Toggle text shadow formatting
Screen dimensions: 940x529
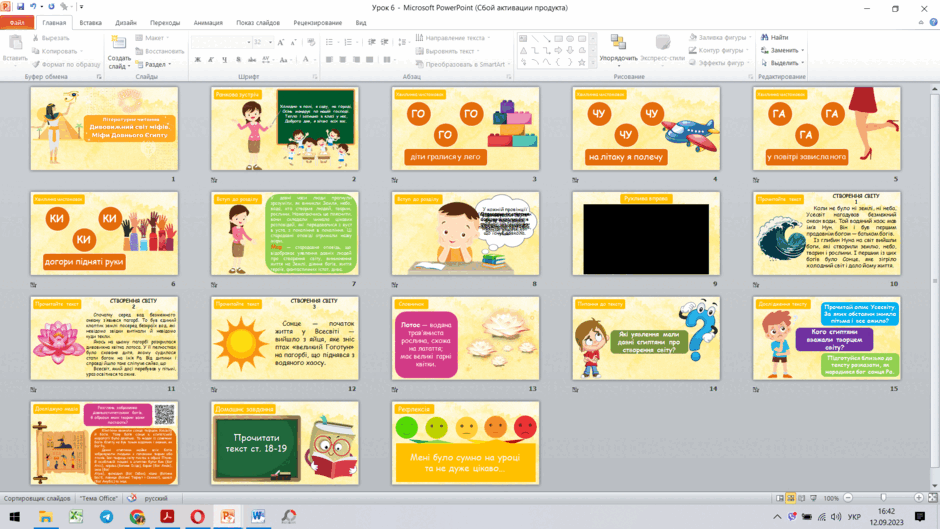coord(238,59)
